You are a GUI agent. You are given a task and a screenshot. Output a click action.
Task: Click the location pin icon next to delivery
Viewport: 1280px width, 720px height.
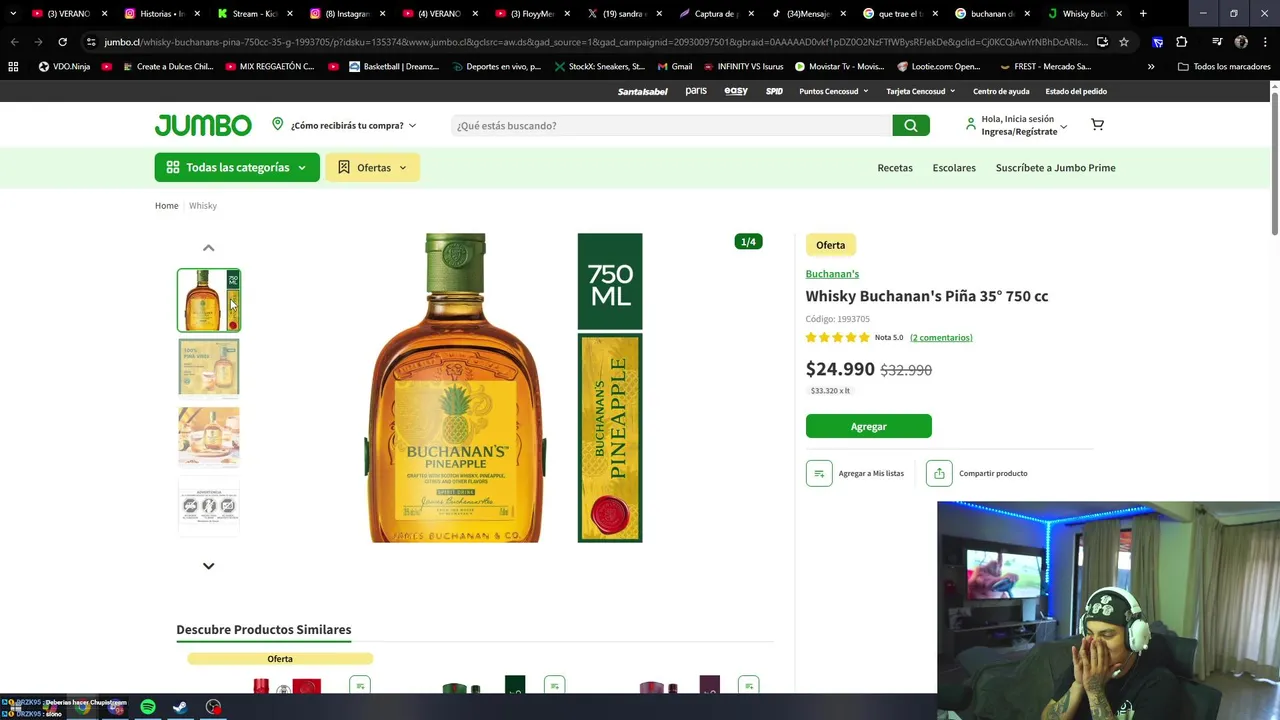277,125
